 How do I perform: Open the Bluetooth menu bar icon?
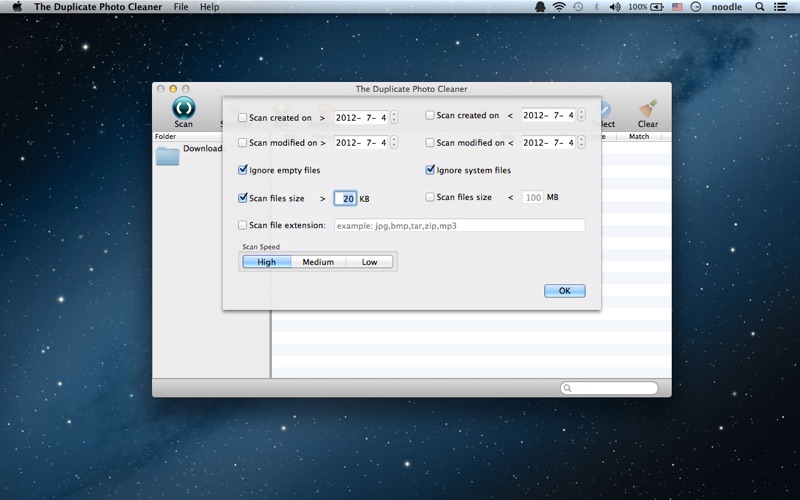596,7
